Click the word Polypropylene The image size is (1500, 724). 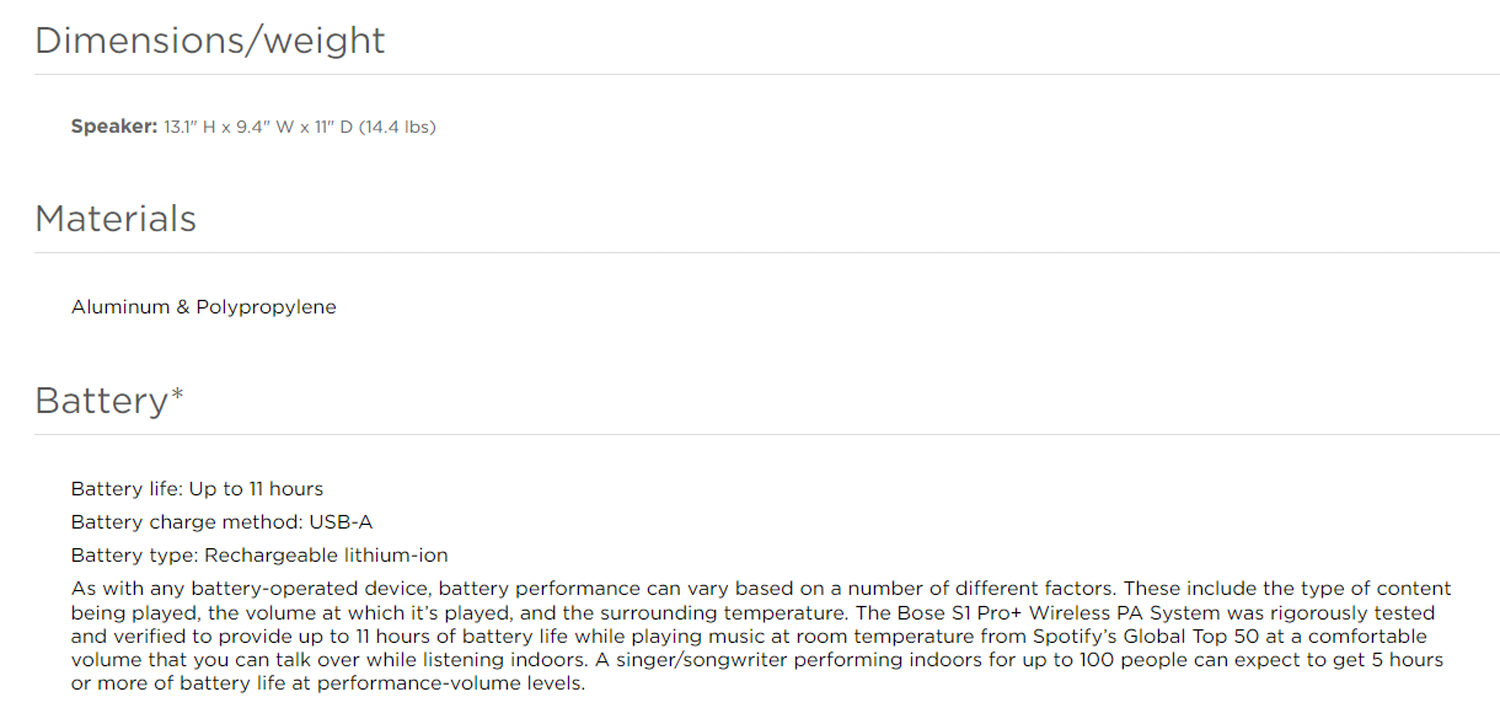point(266,307)
